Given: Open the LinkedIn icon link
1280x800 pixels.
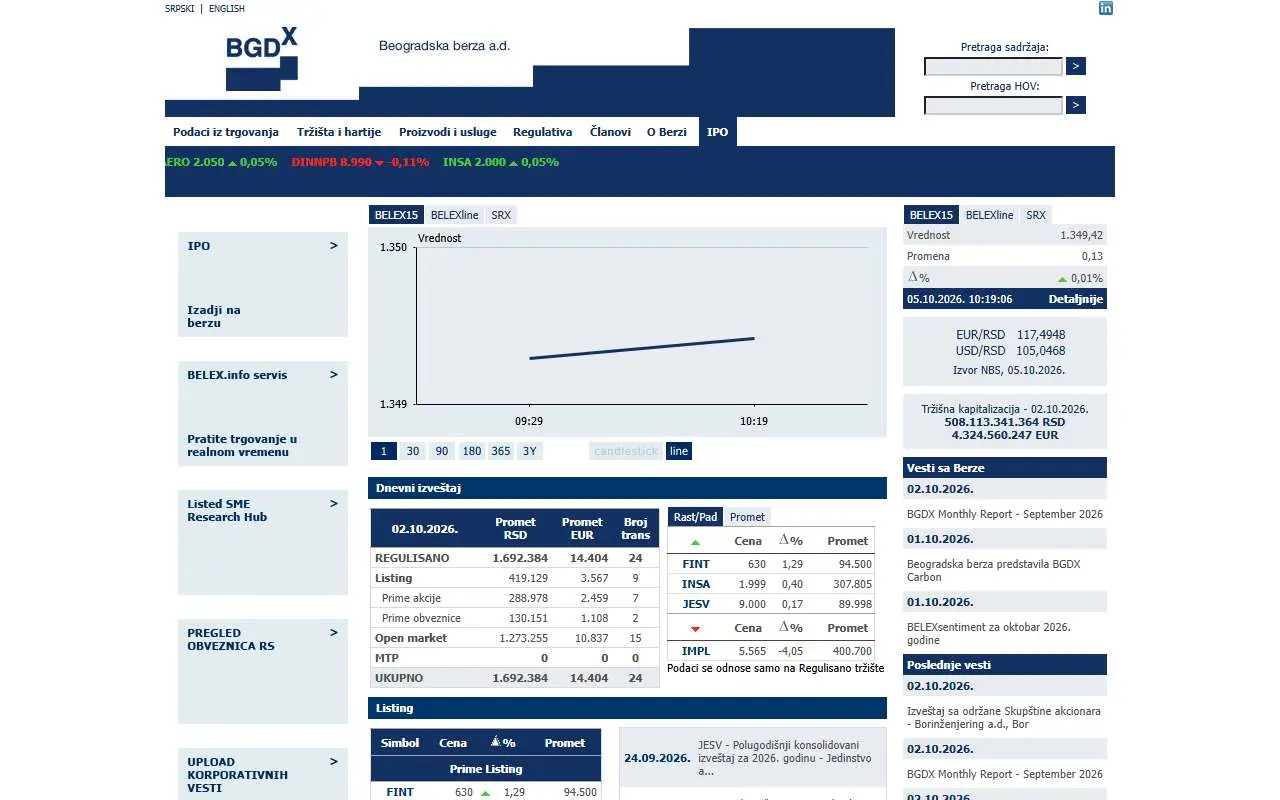Looking at the screenshot, I should click(x=1106, y=8).
